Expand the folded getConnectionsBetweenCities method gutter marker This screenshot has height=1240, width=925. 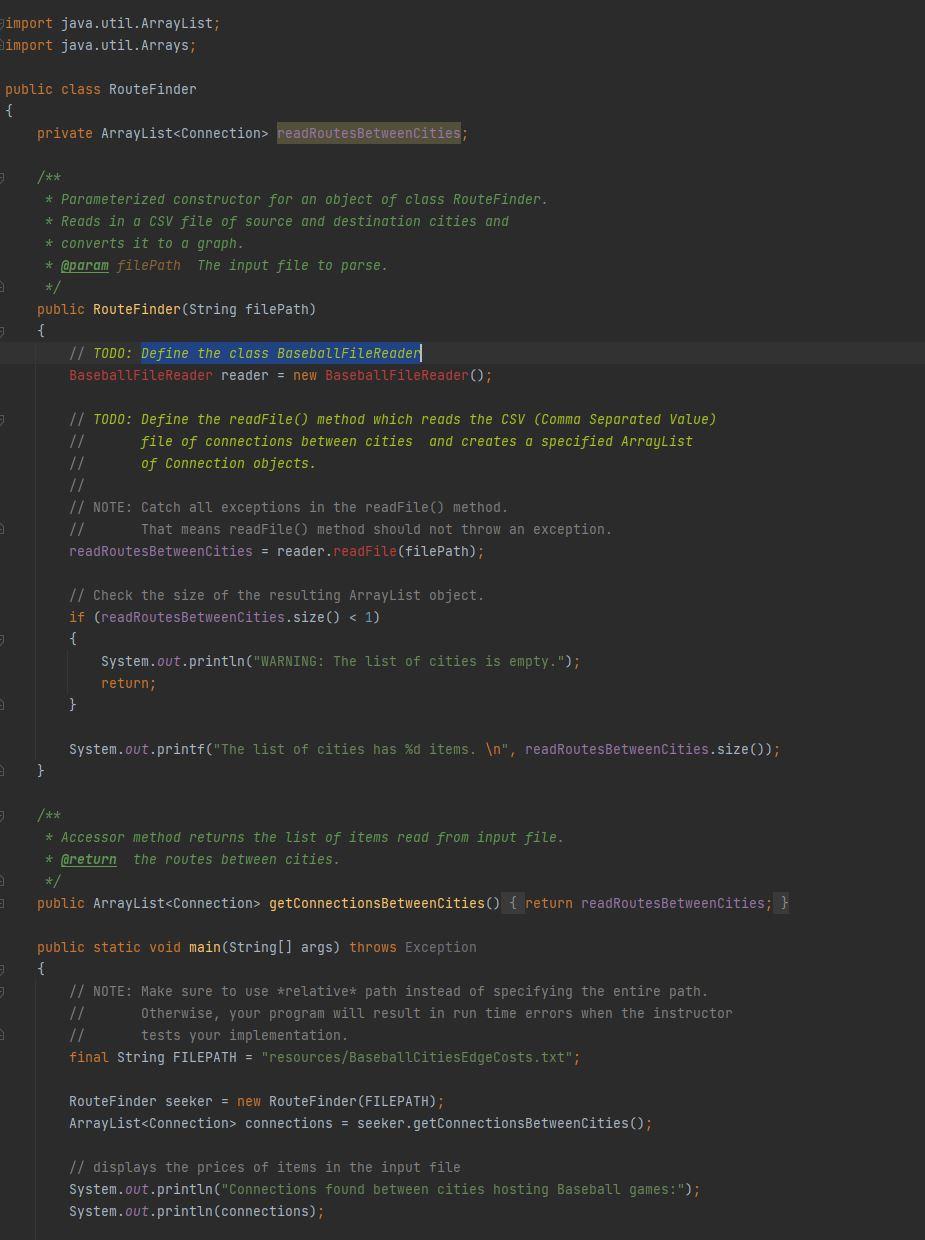point(2,903)
